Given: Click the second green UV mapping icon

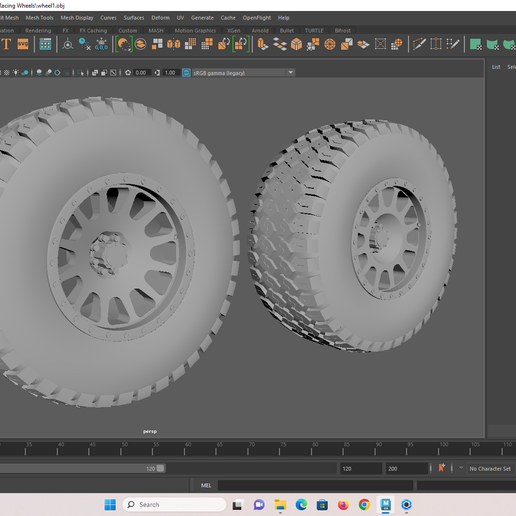Looking at the screenshot, I should [493, 44].
